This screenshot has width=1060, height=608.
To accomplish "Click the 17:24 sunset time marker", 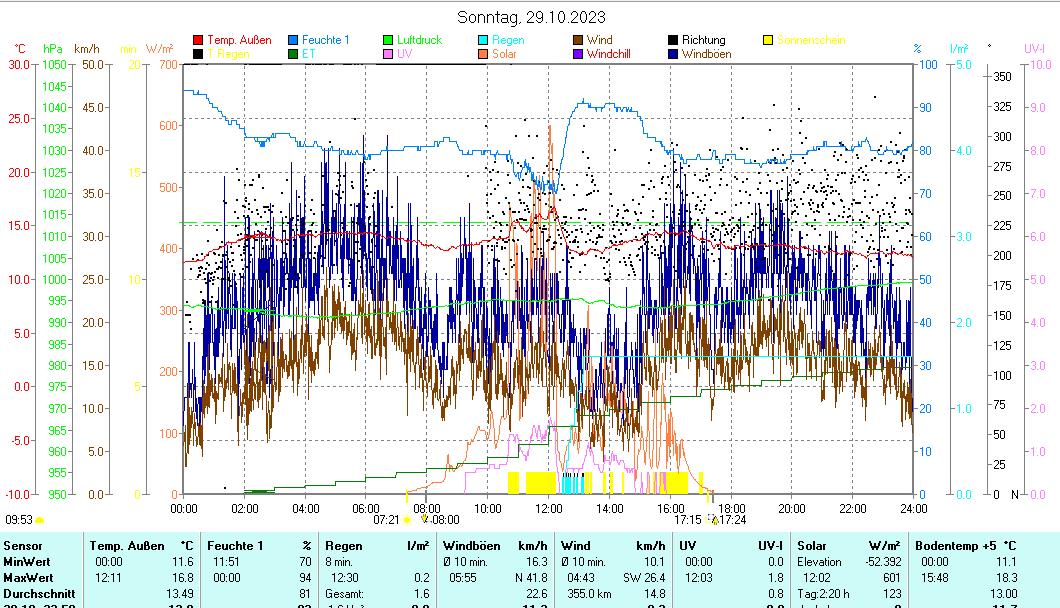I will [734, 520].
